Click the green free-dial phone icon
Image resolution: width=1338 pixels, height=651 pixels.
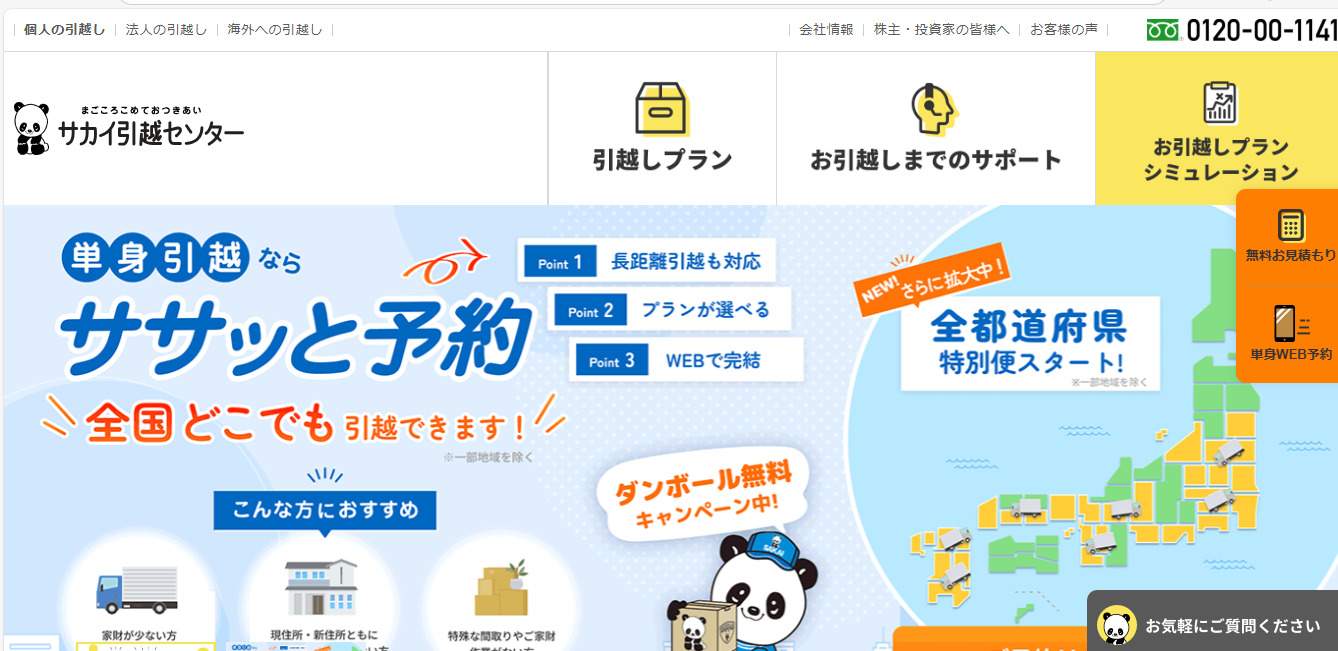pyautogui.click(x=1163, y=31)
